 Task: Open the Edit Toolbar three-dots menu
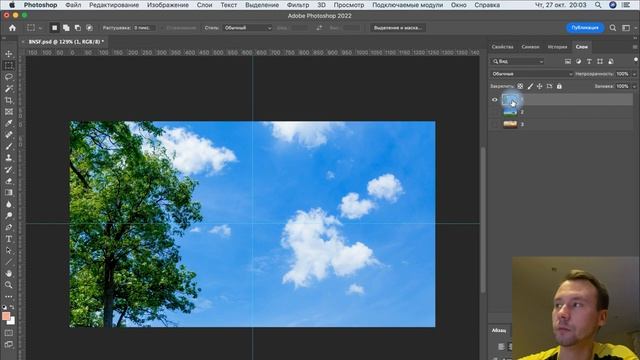click(9, 296)
